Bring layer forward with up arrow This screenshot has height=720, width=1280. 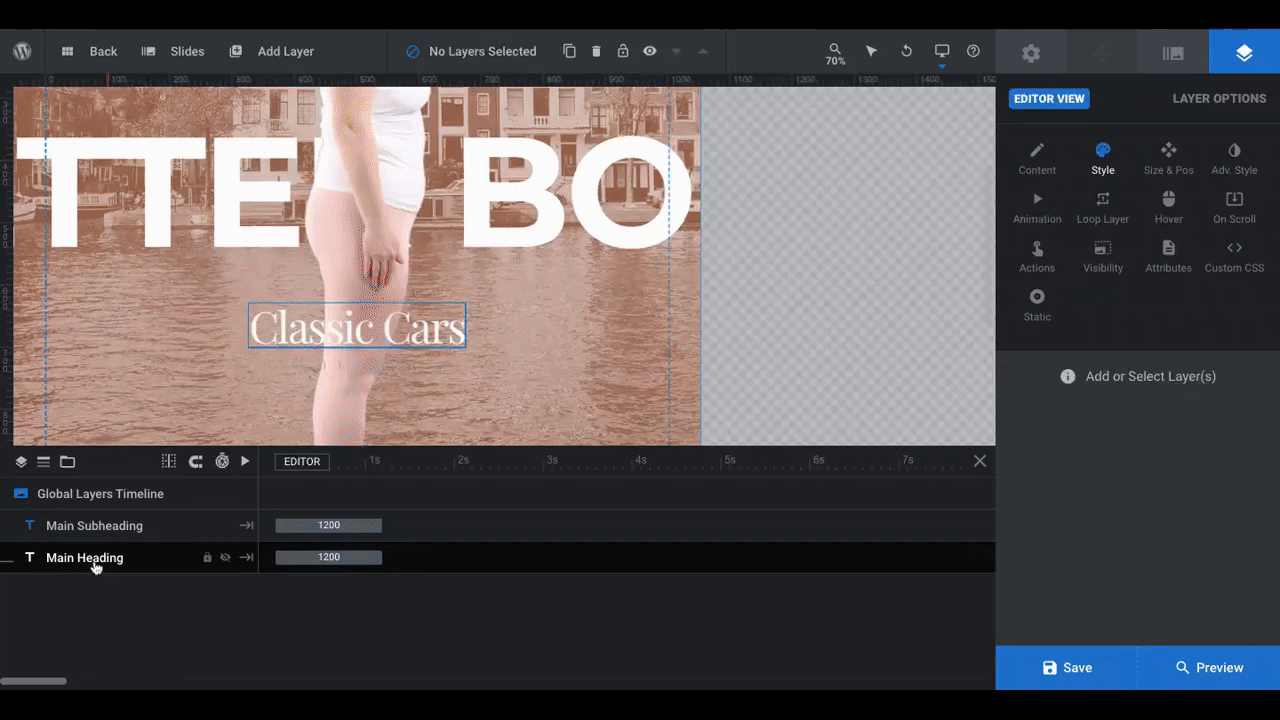(703, 51)
